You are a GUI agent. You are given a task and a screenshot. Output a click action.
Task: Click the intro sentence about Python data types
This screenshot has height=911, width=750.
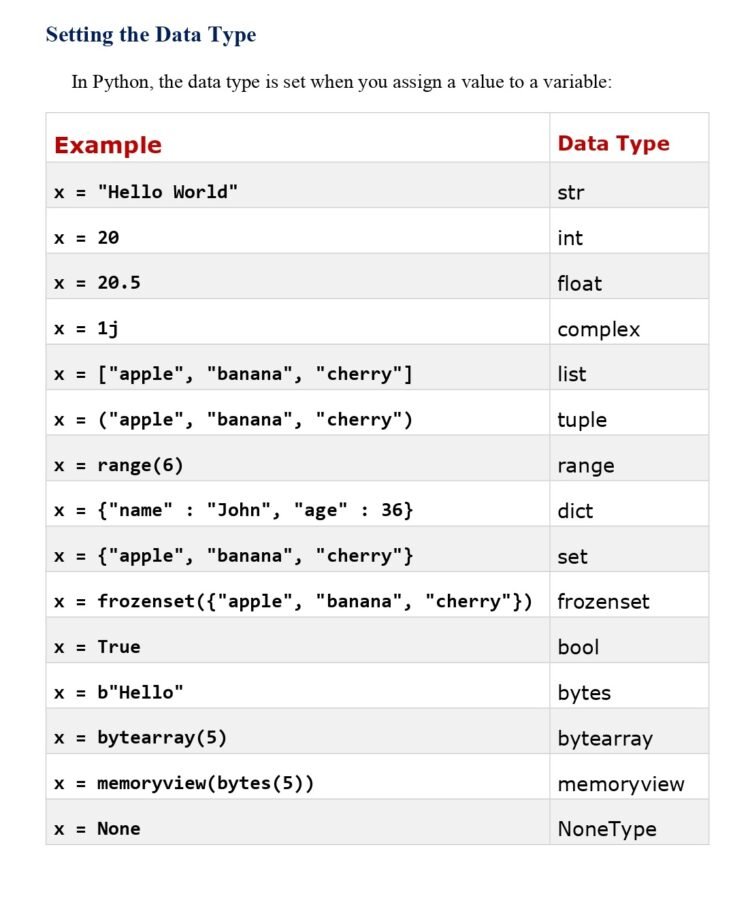(342, 82)
